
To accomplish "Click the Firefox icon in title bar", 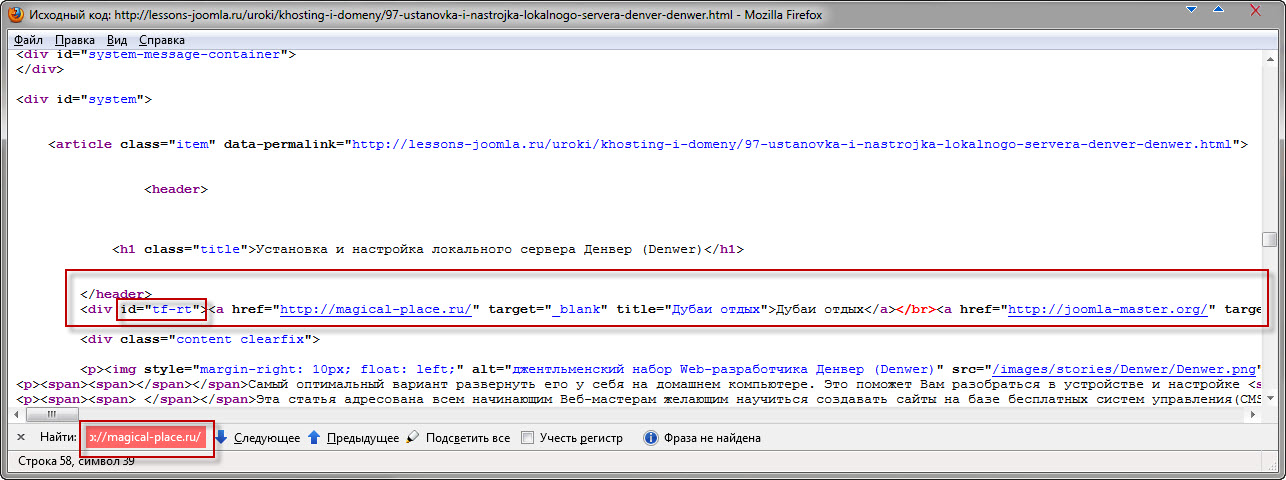I will pyautogui.click(x=16, y=15).
